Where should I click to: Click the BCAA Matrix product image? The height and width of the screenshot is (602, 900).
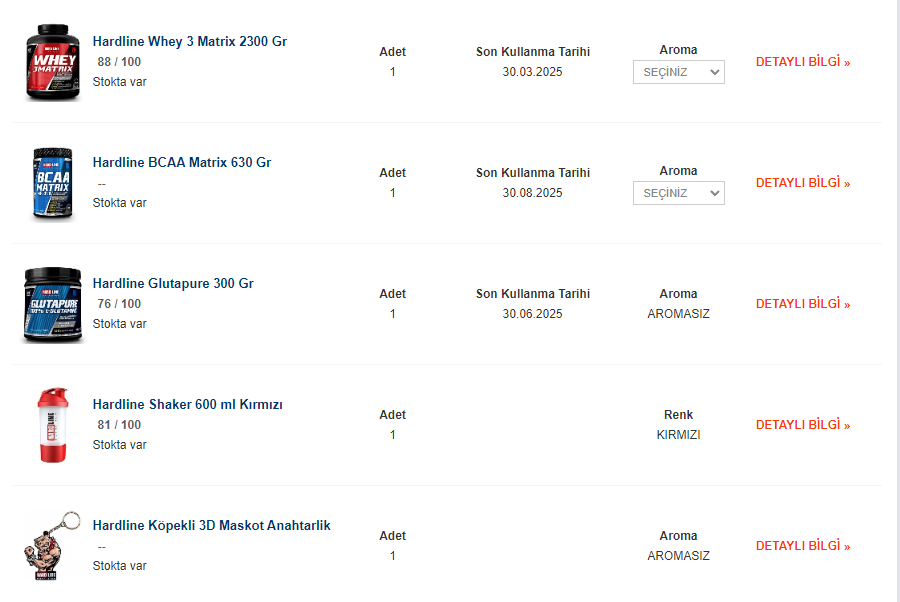coord(52,184)
